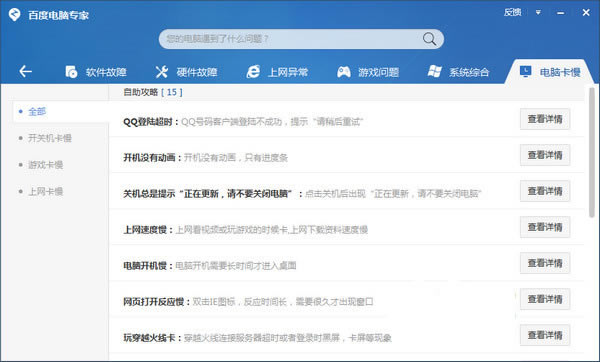View details for 网页打开反应慢
Screen dimensions: 600x362
pyautogui.click(x=545, y=299)
